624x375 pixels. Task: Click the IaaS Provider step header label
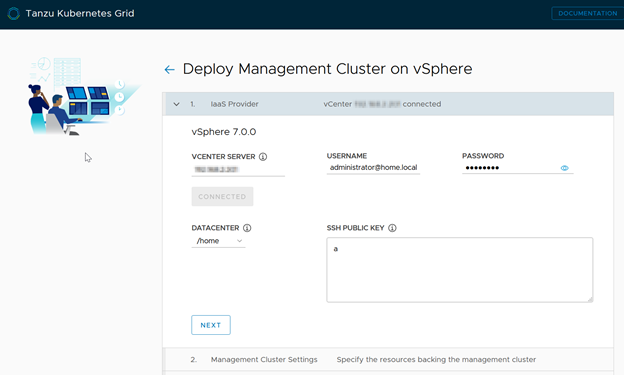[234, 104]
